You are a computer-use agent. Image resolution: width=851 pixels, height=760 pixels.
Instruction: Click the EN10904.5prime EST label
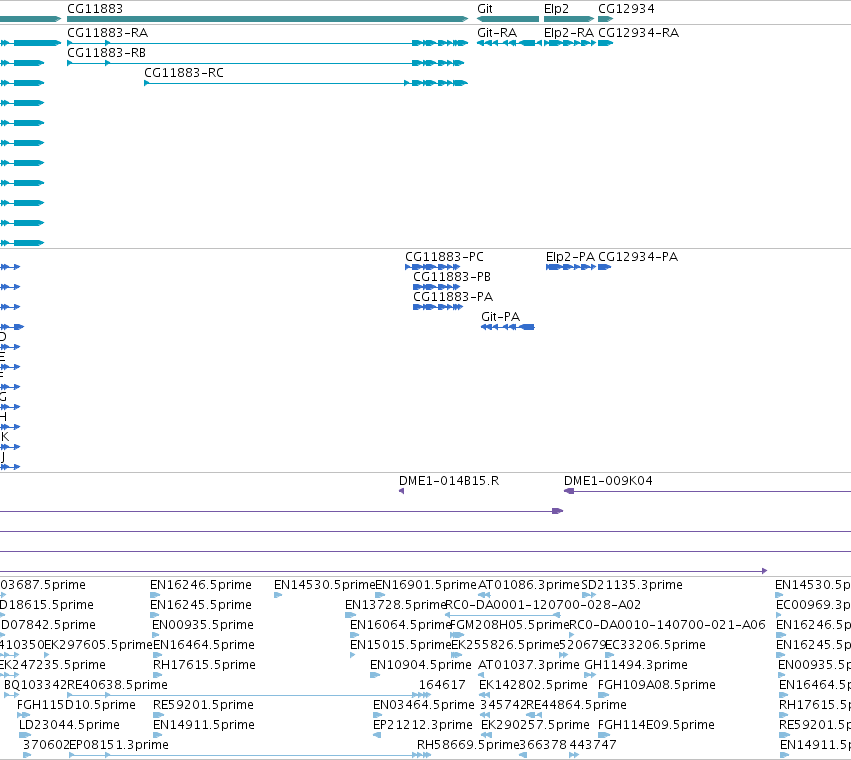[421, 665]
